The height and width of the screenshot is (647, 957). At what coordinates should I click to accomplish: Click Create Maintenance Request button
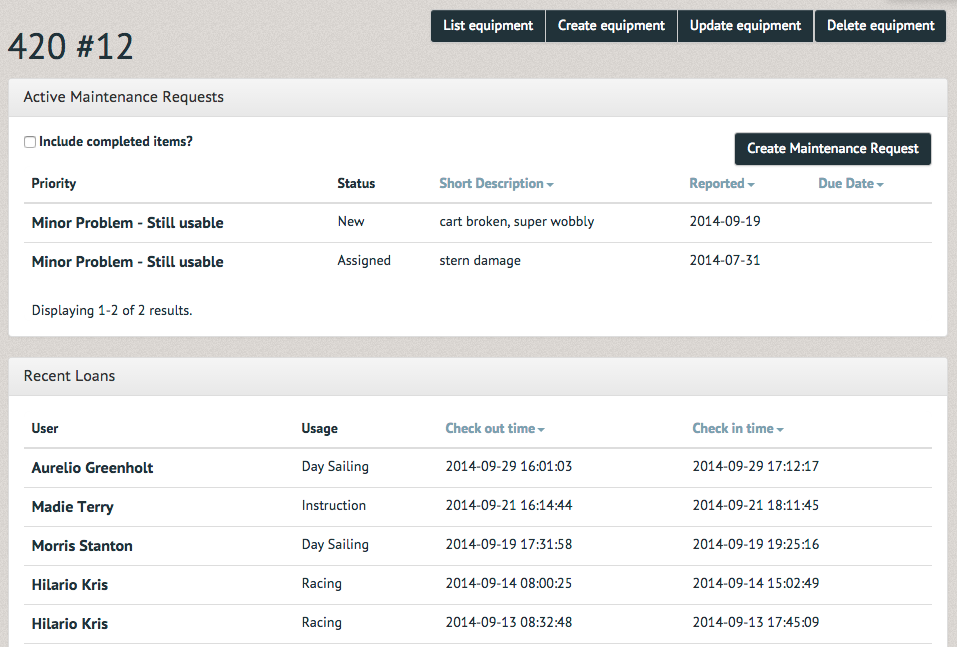832,149
